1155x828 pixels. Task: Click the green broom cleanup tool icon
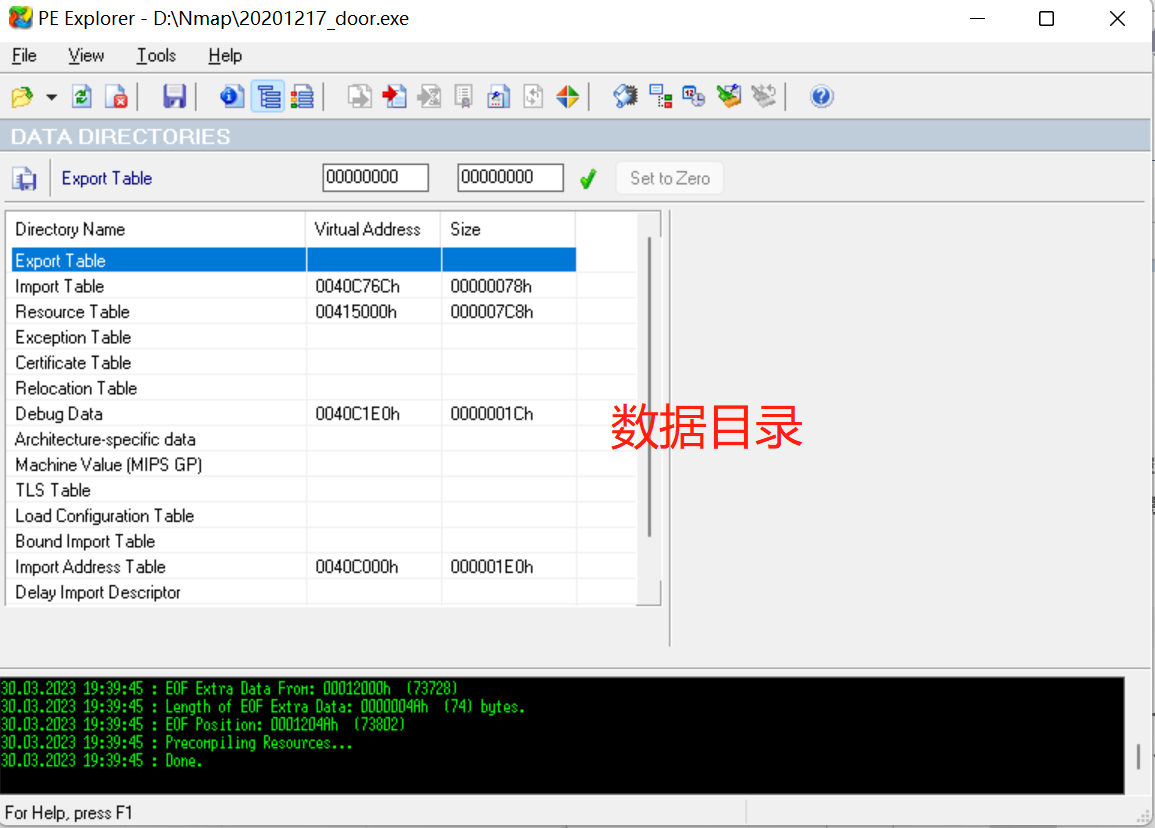(x=729, y=97)
